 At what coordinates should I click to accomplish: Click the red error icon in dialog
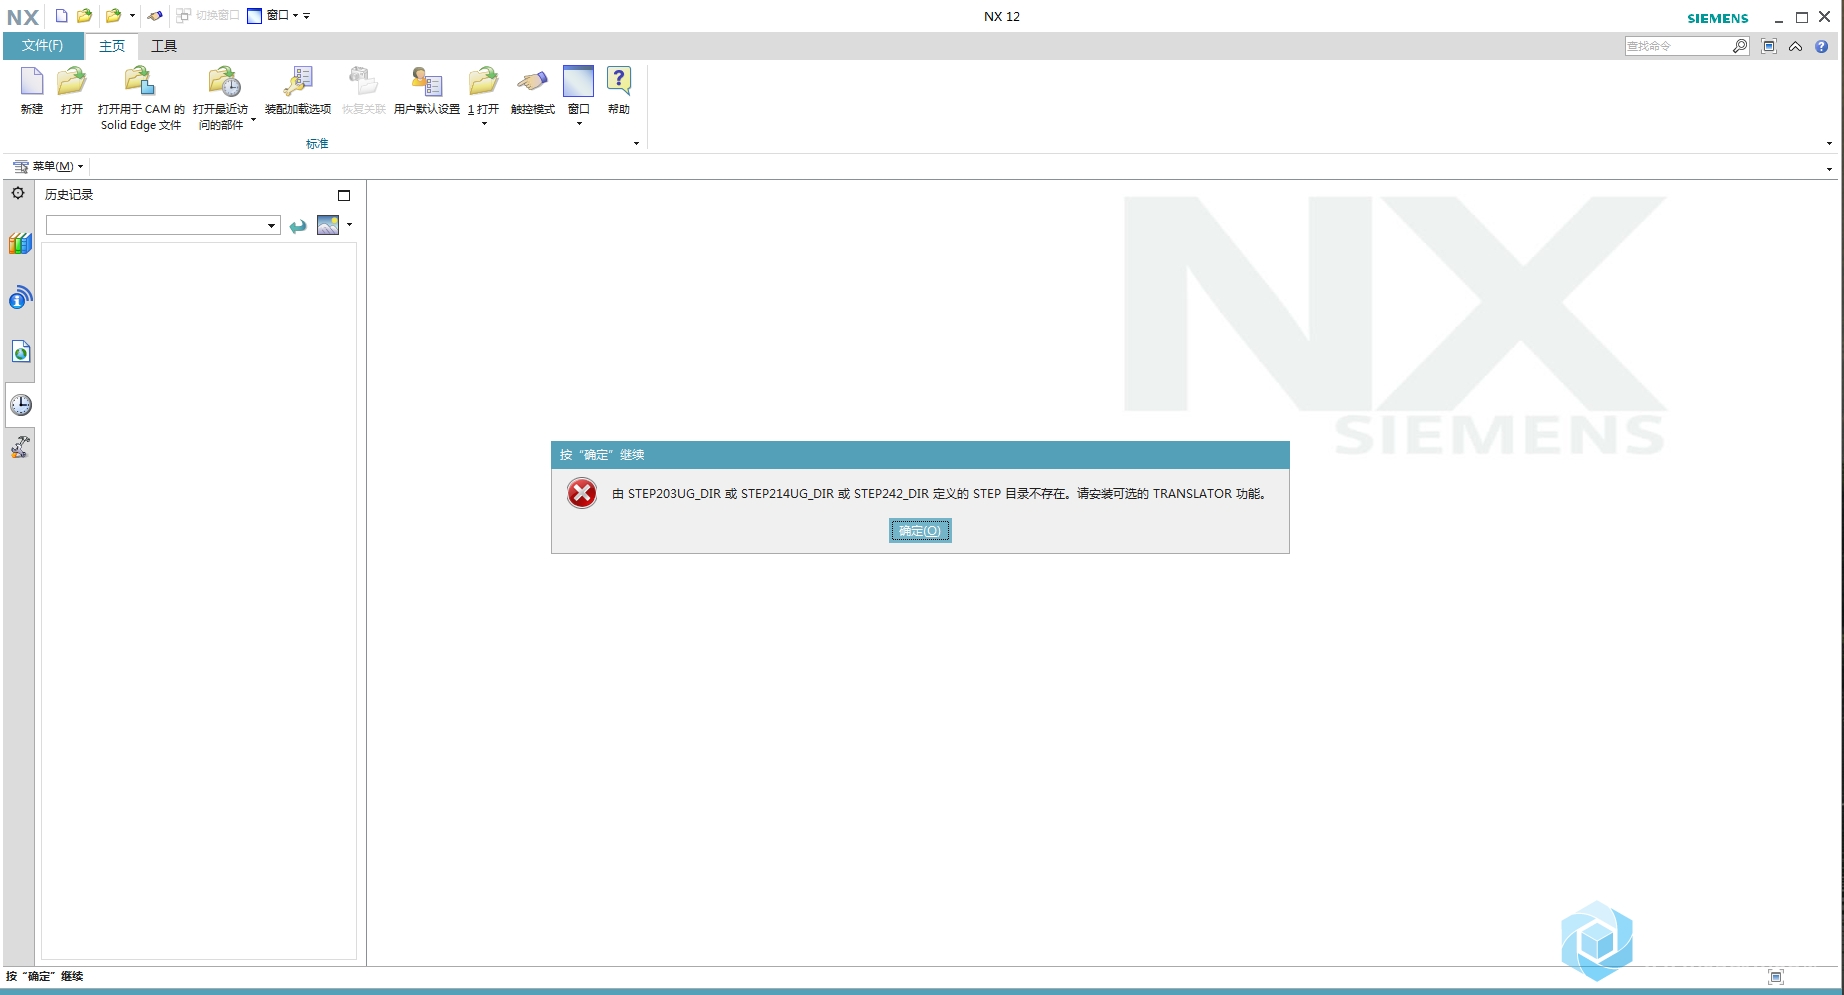(582, 493)
